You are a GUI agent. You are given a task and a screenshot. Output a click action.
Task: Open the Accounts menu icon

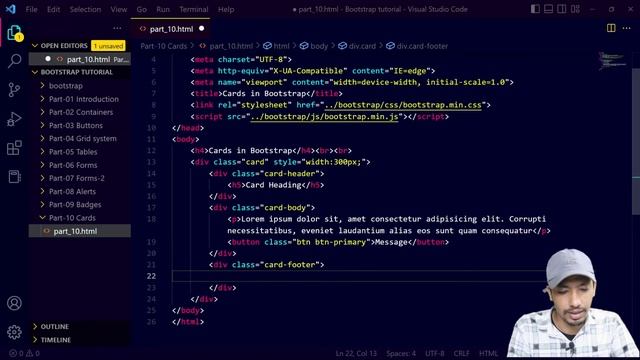[14, 303]
